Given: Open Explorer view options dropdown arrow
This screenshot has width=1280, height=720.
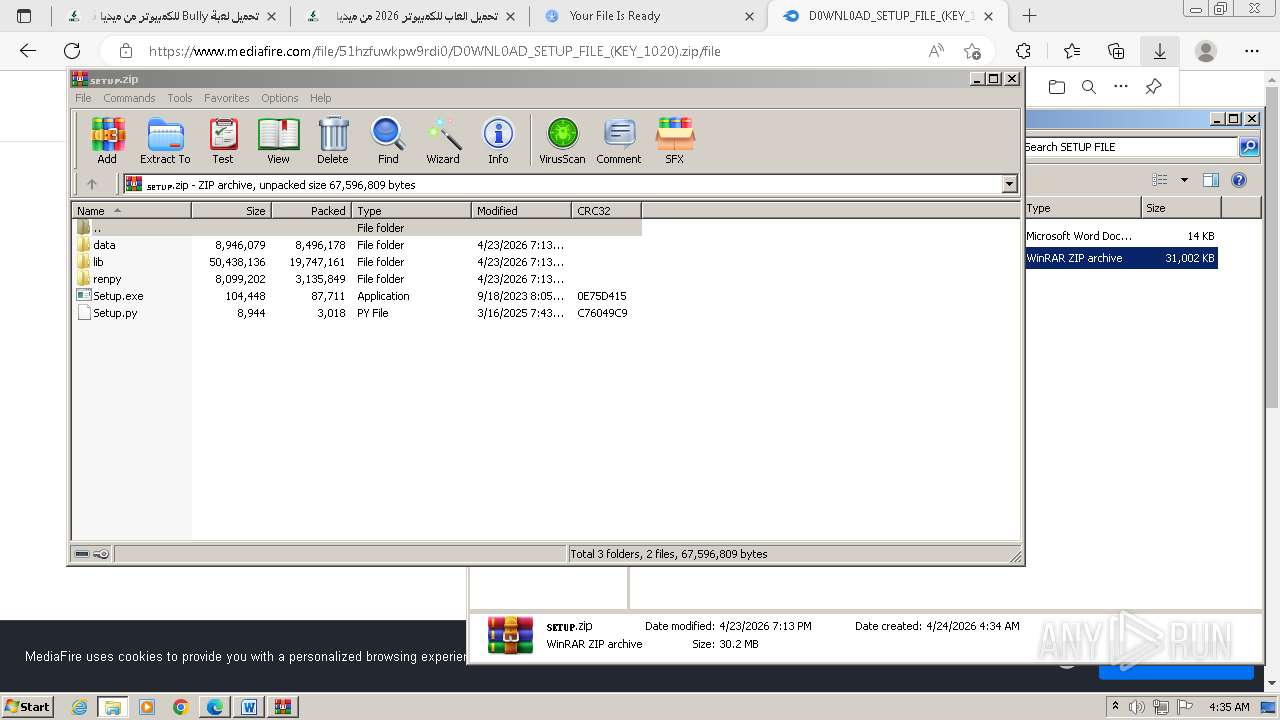Looking at the screenshot, I should (x=1184, y=180).
